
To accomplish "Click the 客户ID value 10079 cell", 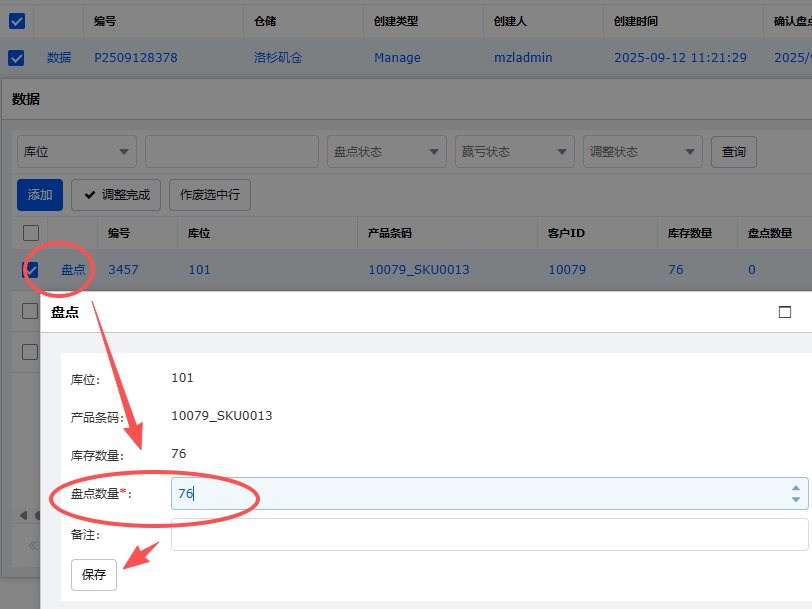I will (567, 269).
